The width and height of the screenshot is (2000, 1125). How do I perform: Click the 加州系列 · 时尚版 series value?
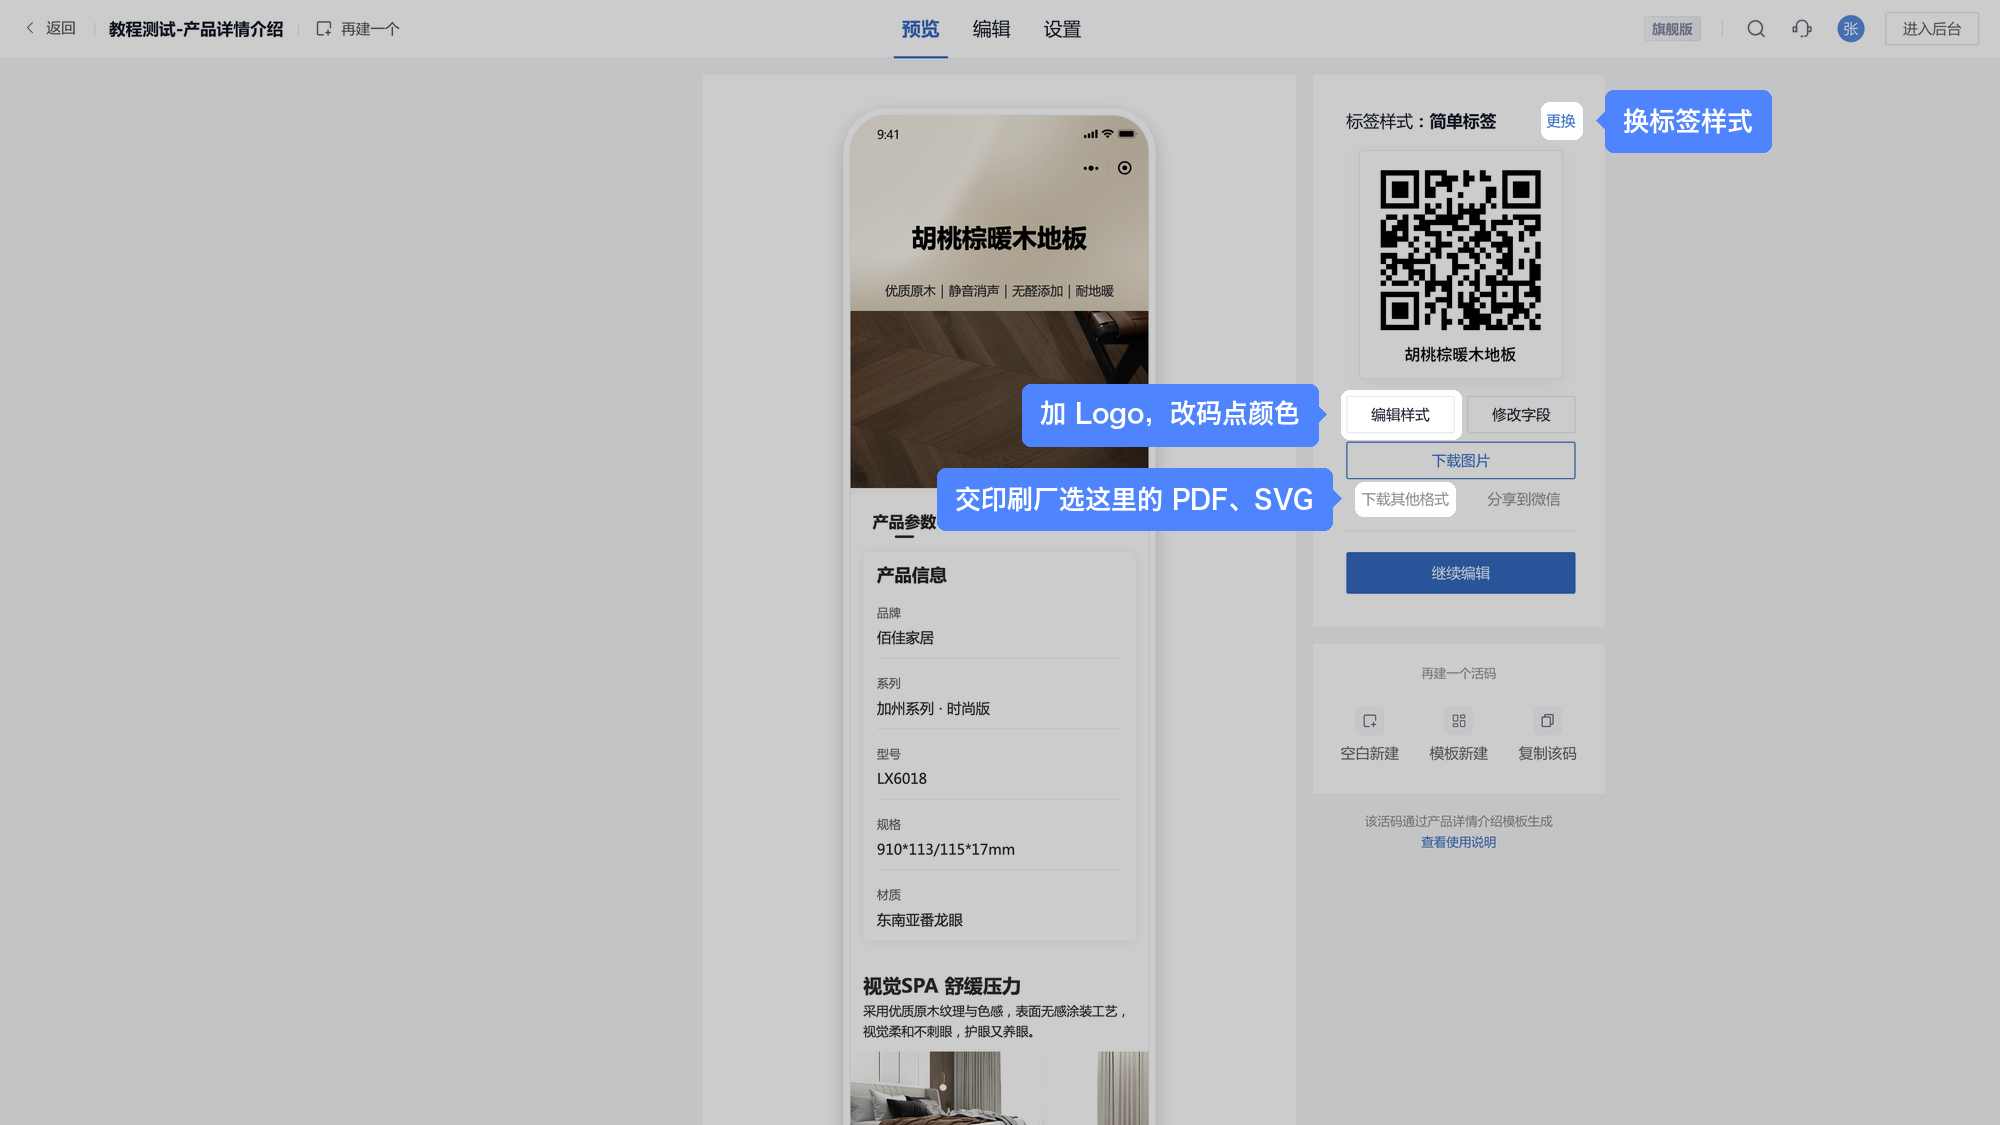(933, 709)
